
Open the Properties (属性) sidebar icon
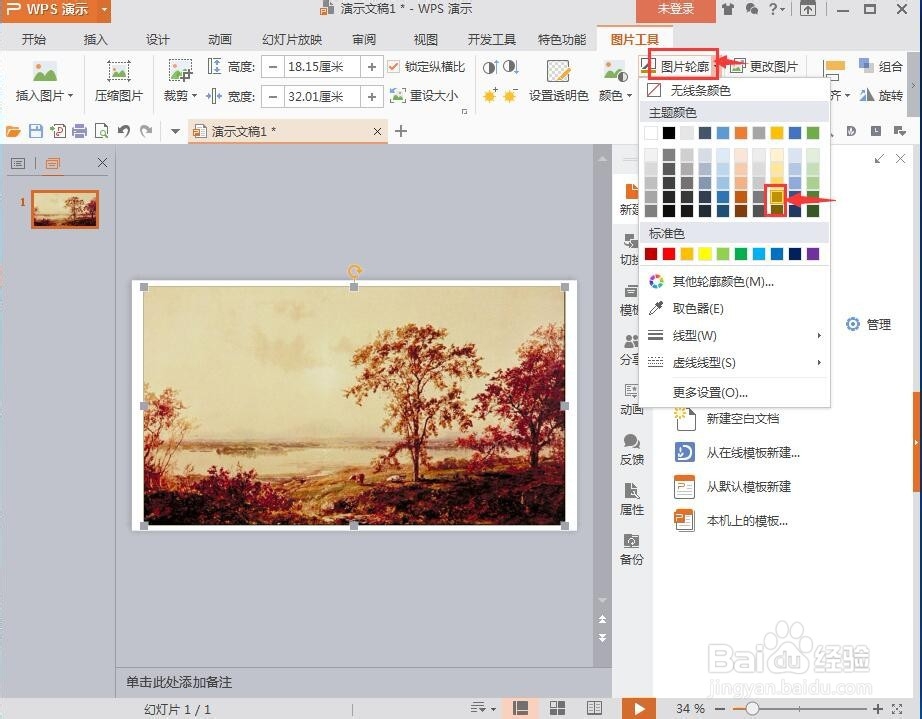[x=632, y=491]
